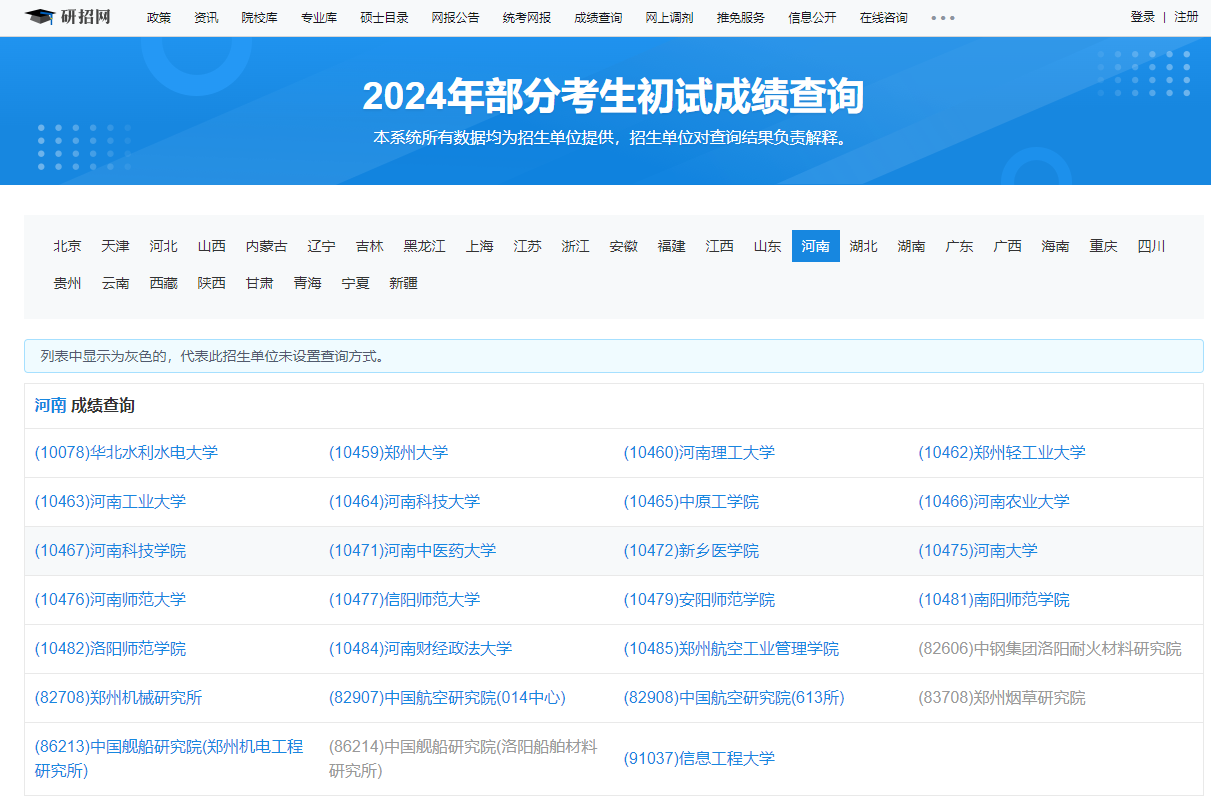Select 广东 province tab
The width and height of the screenshot is (1211, 803).
[960, 246]
